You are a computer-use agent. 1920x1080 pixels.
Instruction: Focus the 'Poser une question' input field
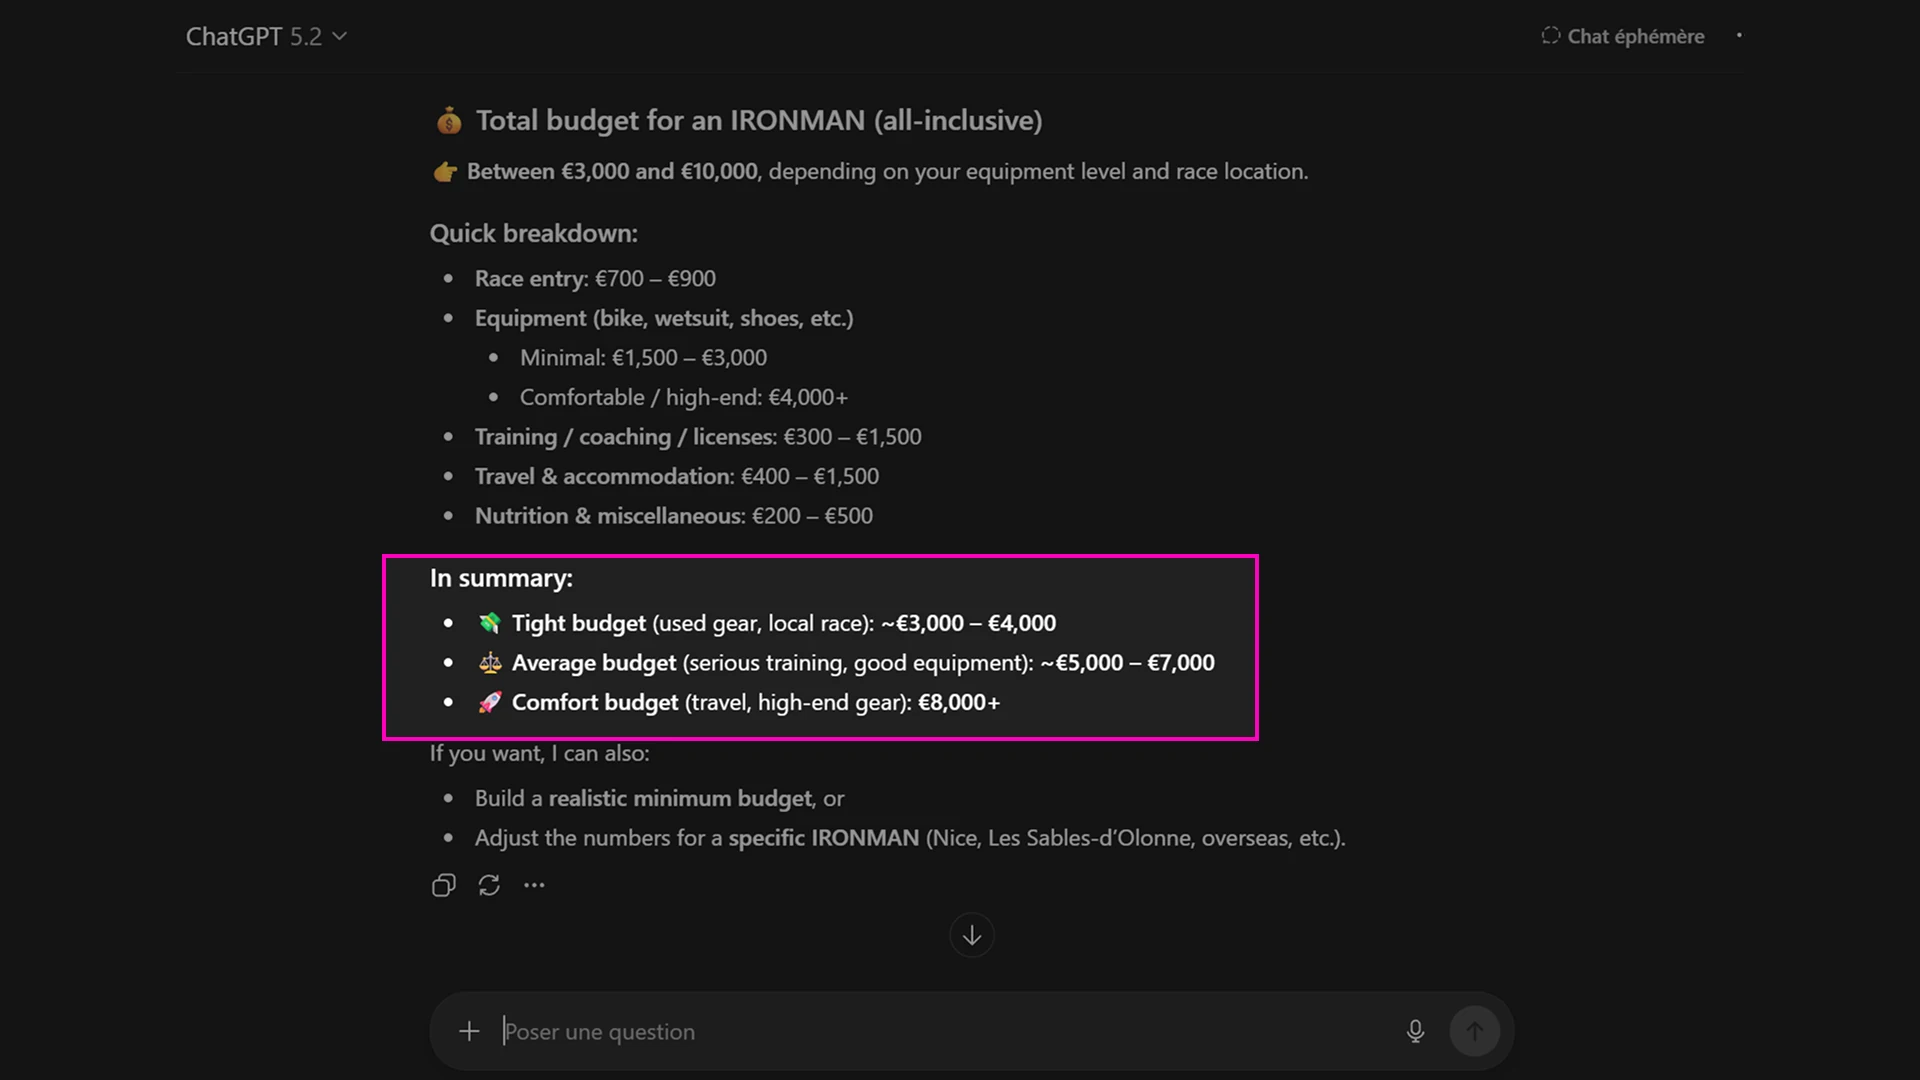point(900,1031)
